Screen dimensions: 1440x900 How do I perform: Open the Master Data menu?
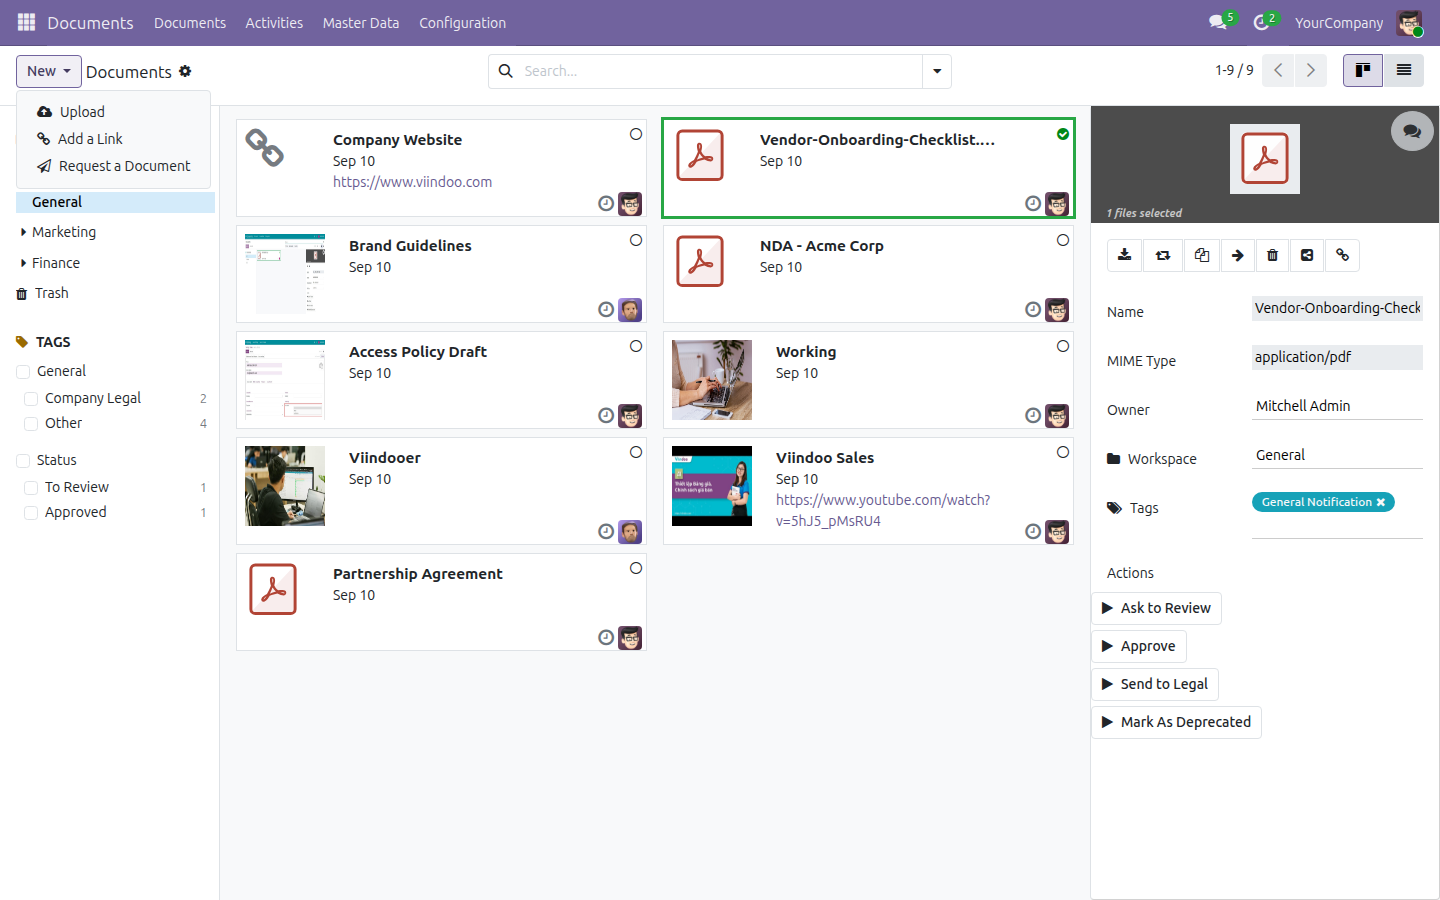361,22
